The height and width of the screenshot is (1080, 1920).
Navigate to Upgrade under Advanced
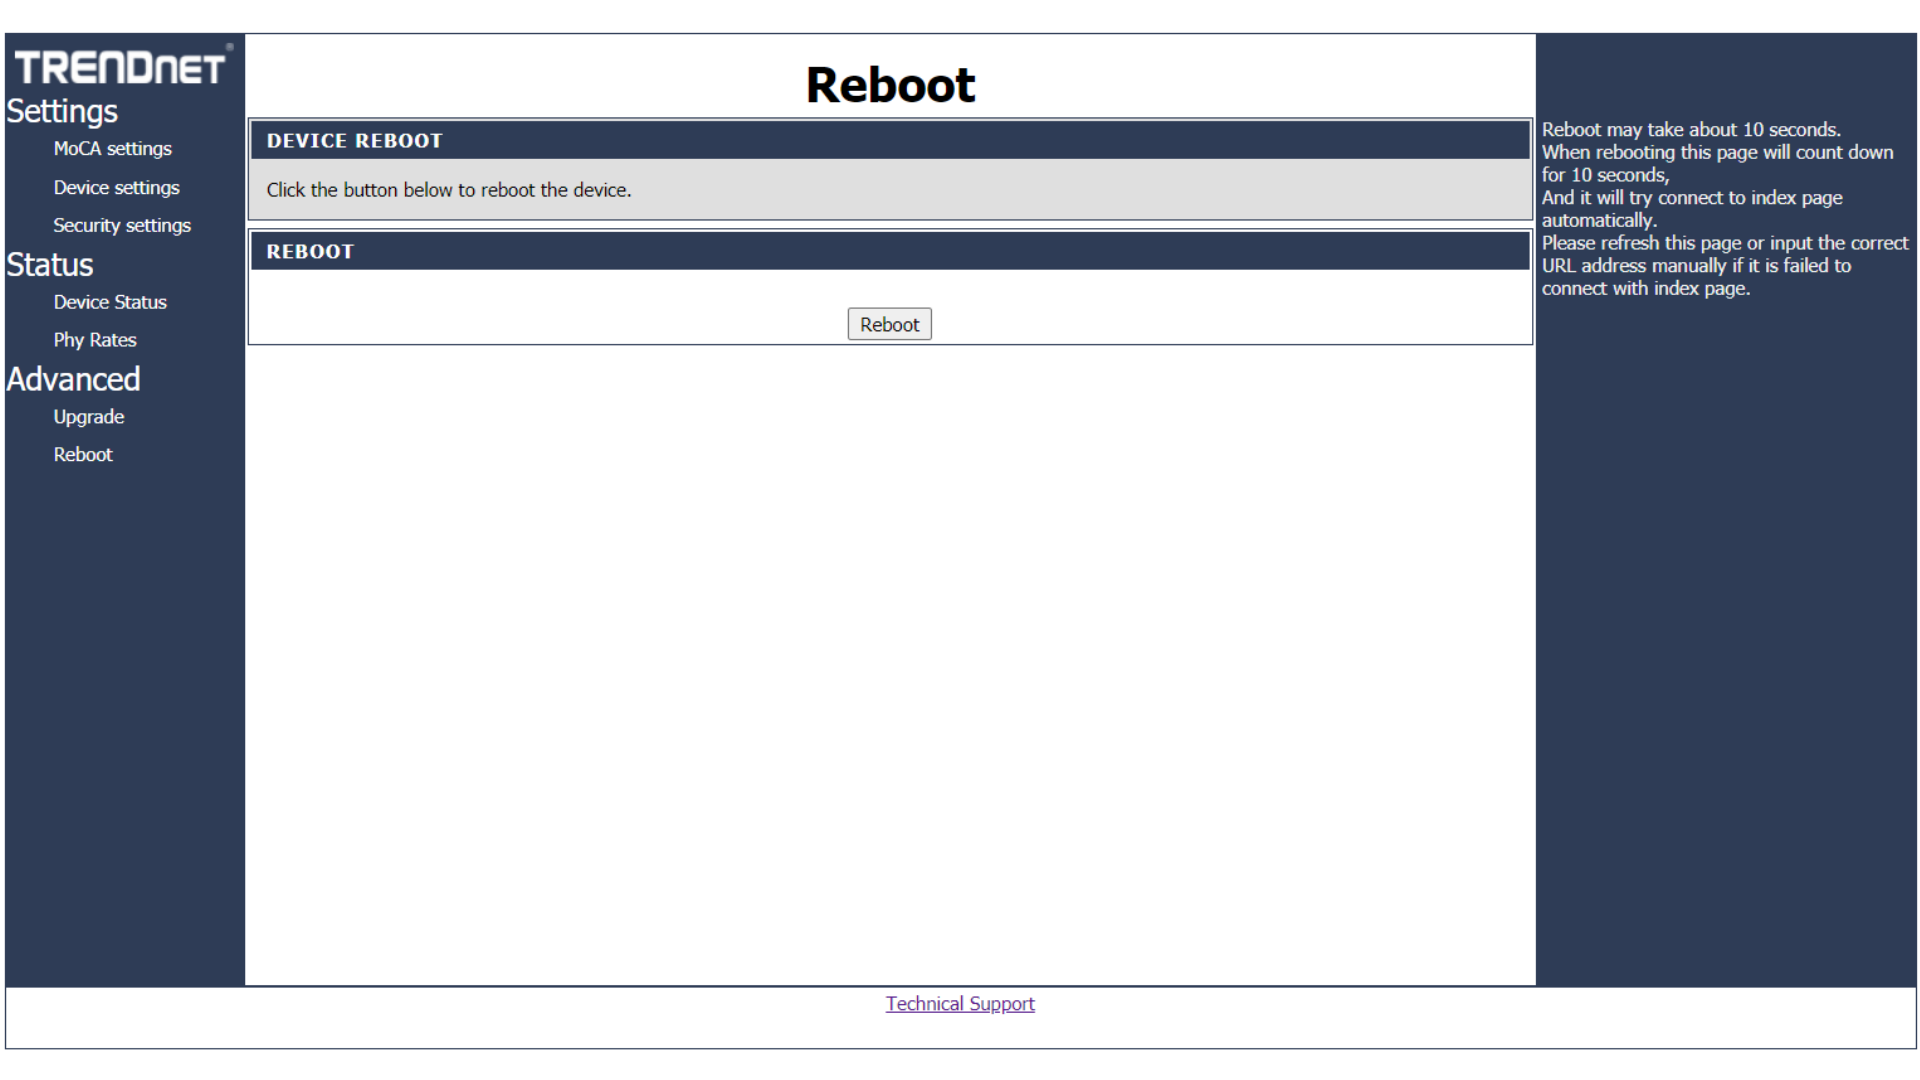(x=88, y=417)
